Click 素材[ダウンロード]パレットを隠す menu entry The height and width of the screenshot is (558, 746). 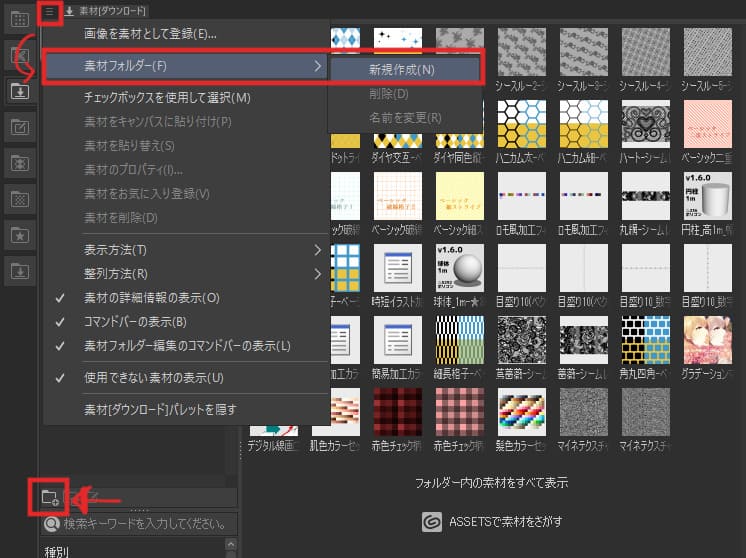coord(160,409)
